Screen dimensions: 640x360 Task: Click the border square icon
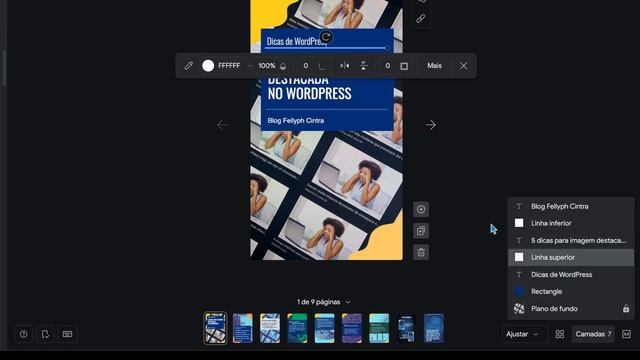404,66
